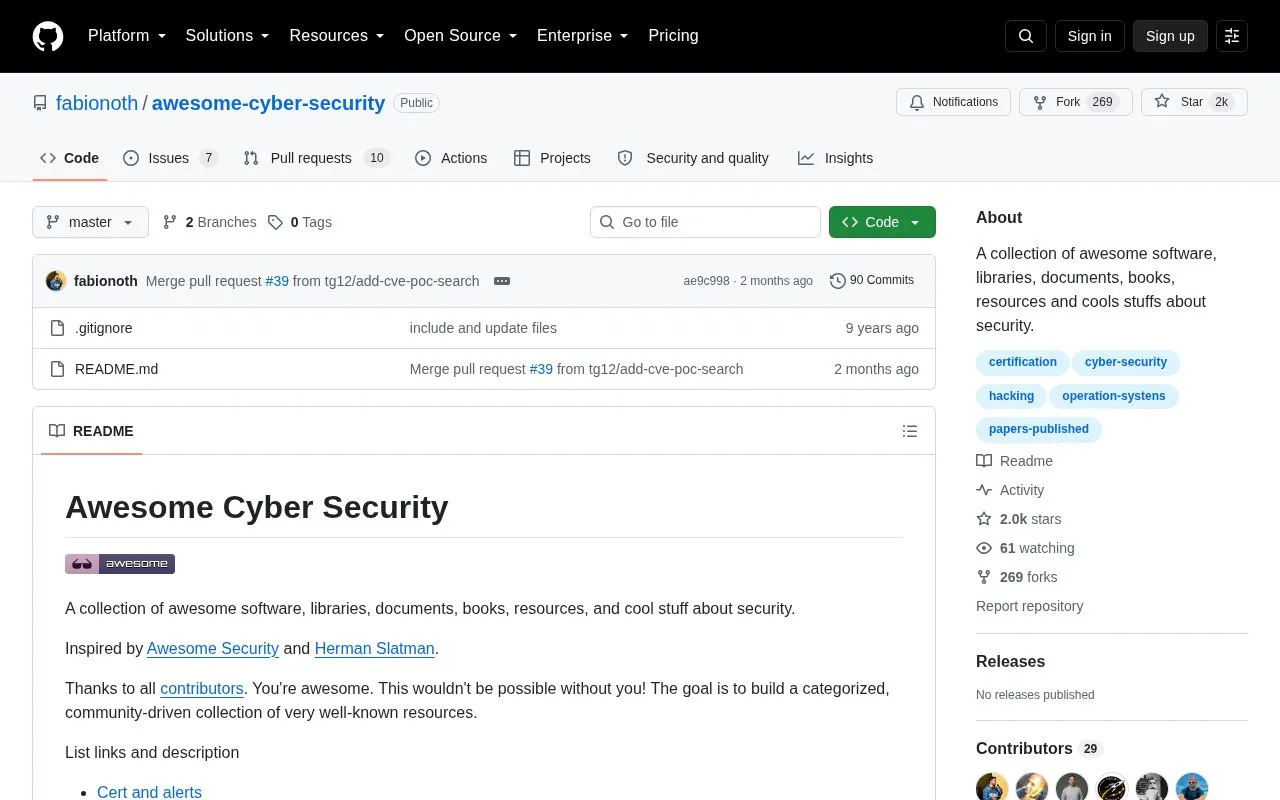The height and width of the screenshot is (800, 1280).
Task: Expand the Resources menu
Action: (337, 36)
